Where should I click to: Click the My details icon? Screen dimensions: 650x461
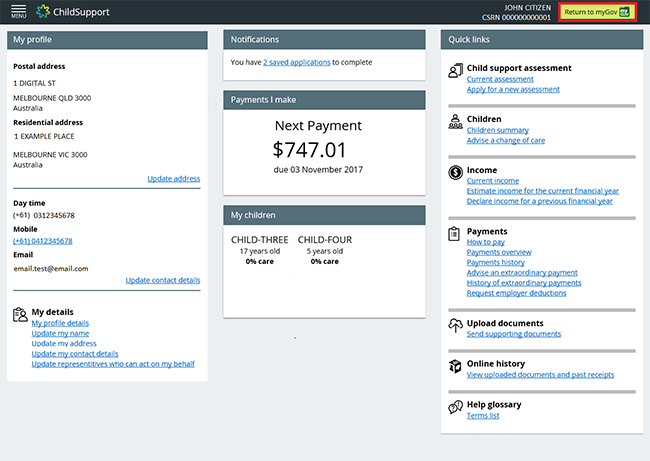(20, 314)
